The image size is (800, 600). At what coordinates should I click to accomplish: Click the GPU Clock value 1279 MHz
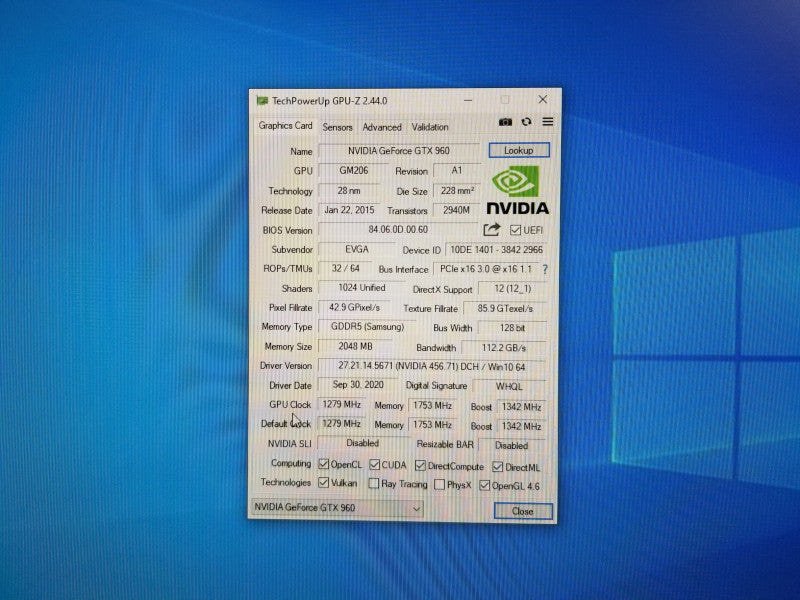point(341,405)
